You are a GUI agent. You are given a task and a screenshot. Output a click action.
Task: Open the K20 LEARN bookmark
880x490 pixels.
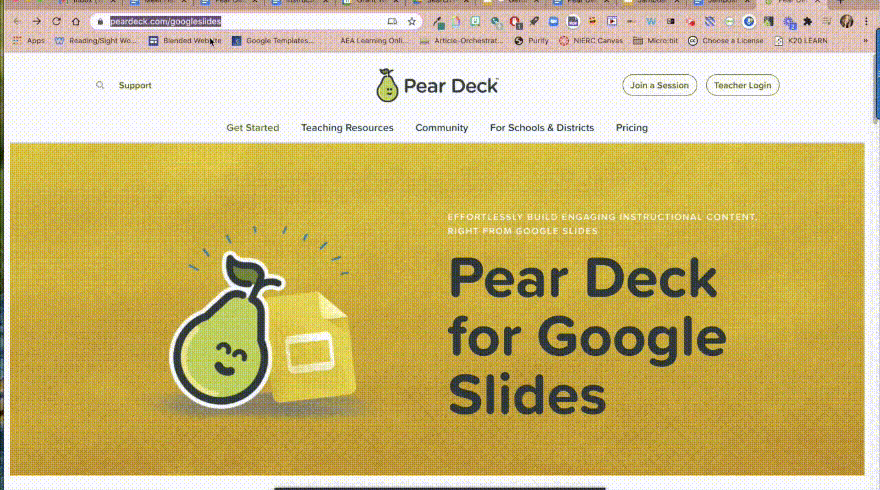(801, 40)
